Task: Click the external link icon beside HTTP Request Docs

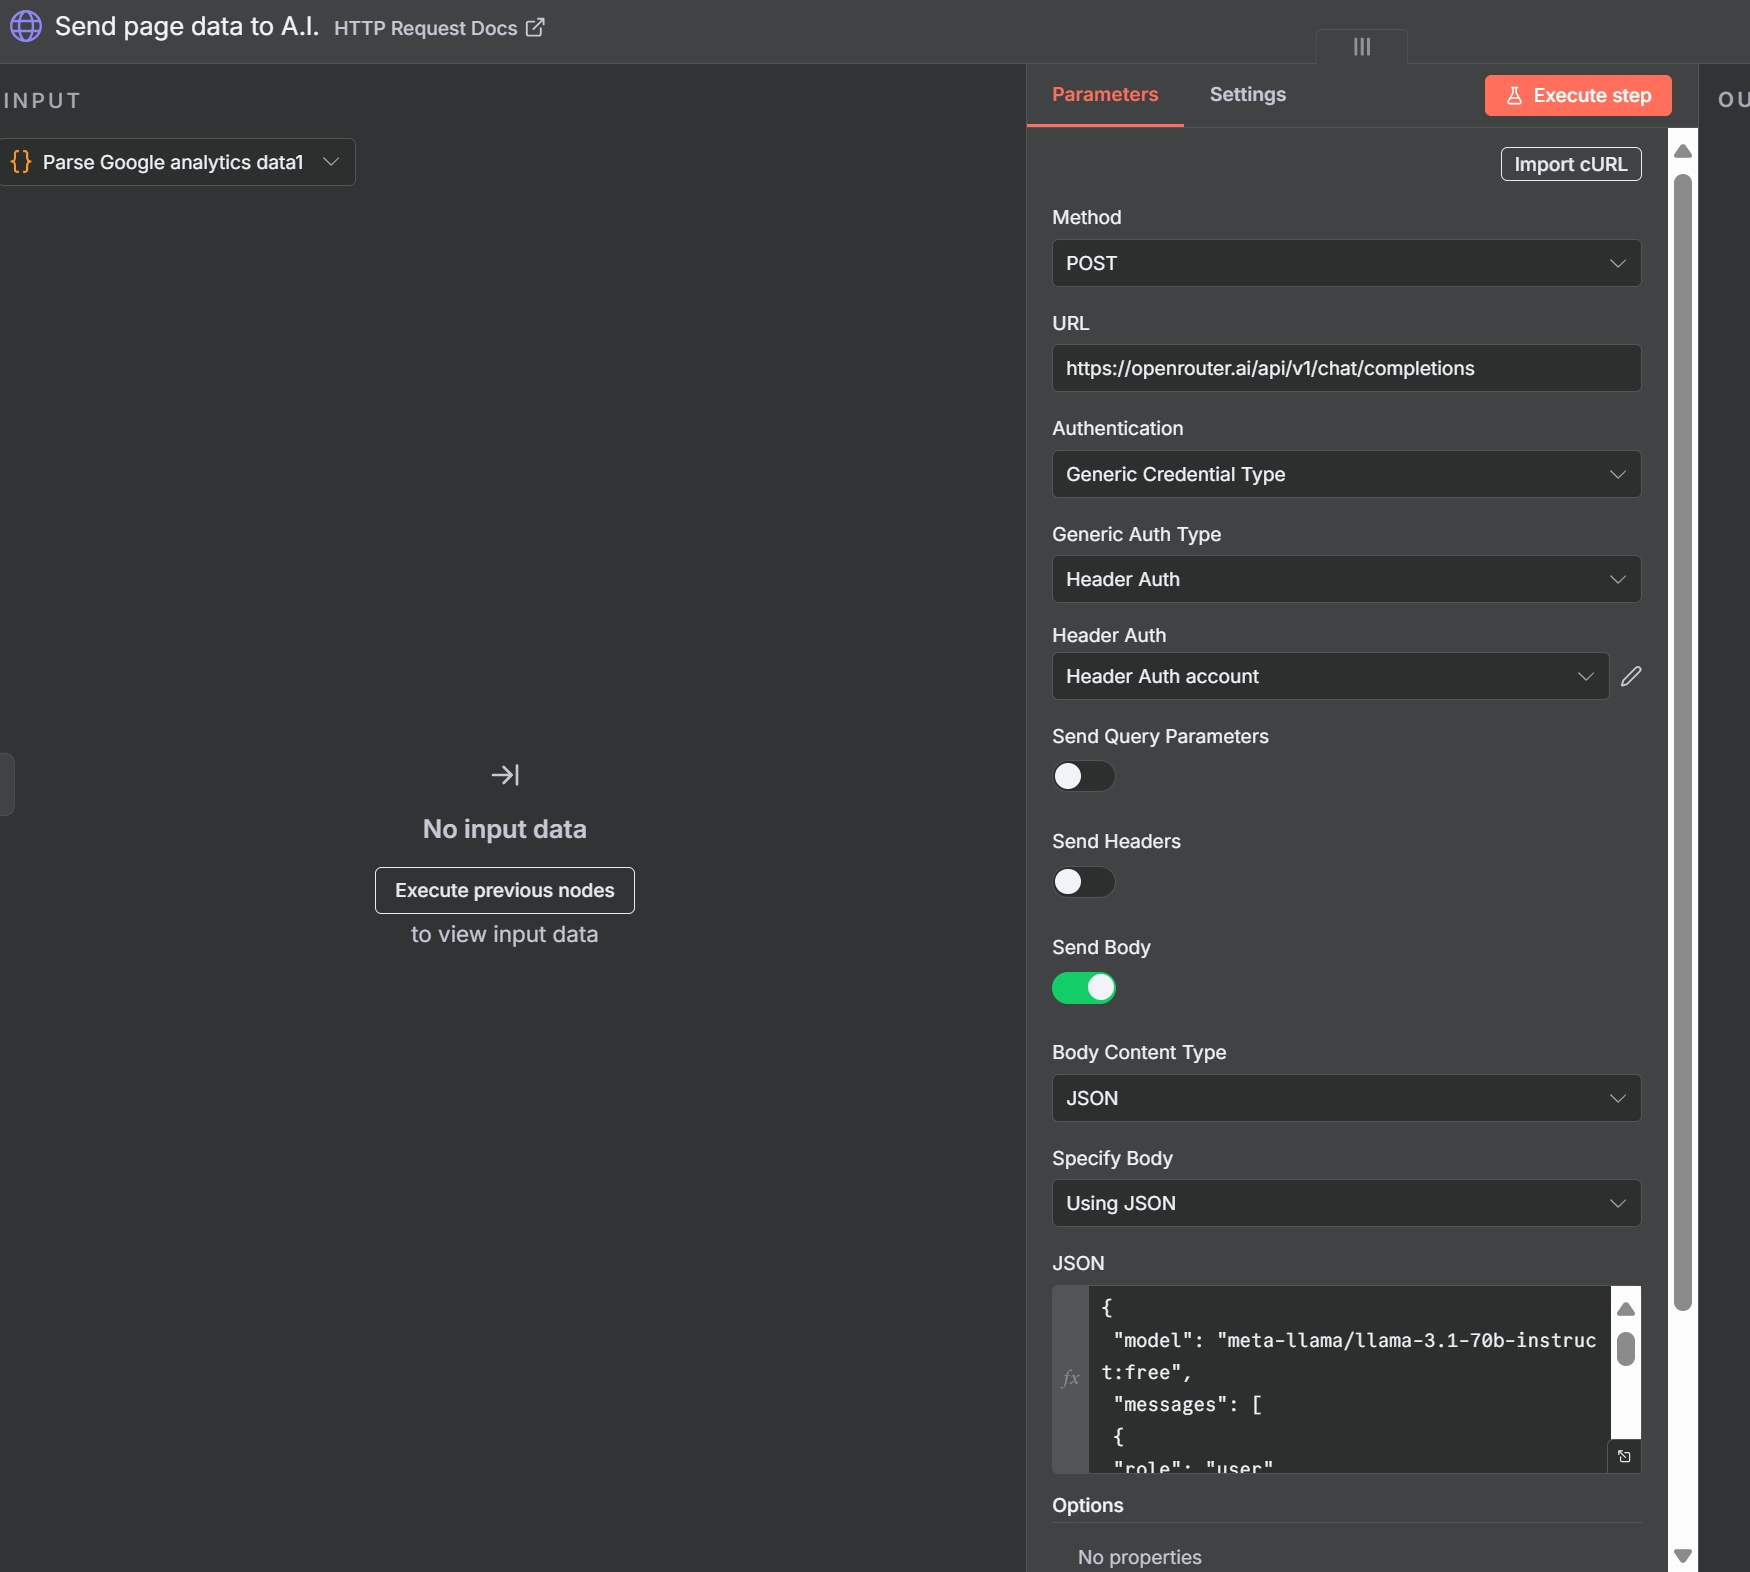Action: [535, 27]
